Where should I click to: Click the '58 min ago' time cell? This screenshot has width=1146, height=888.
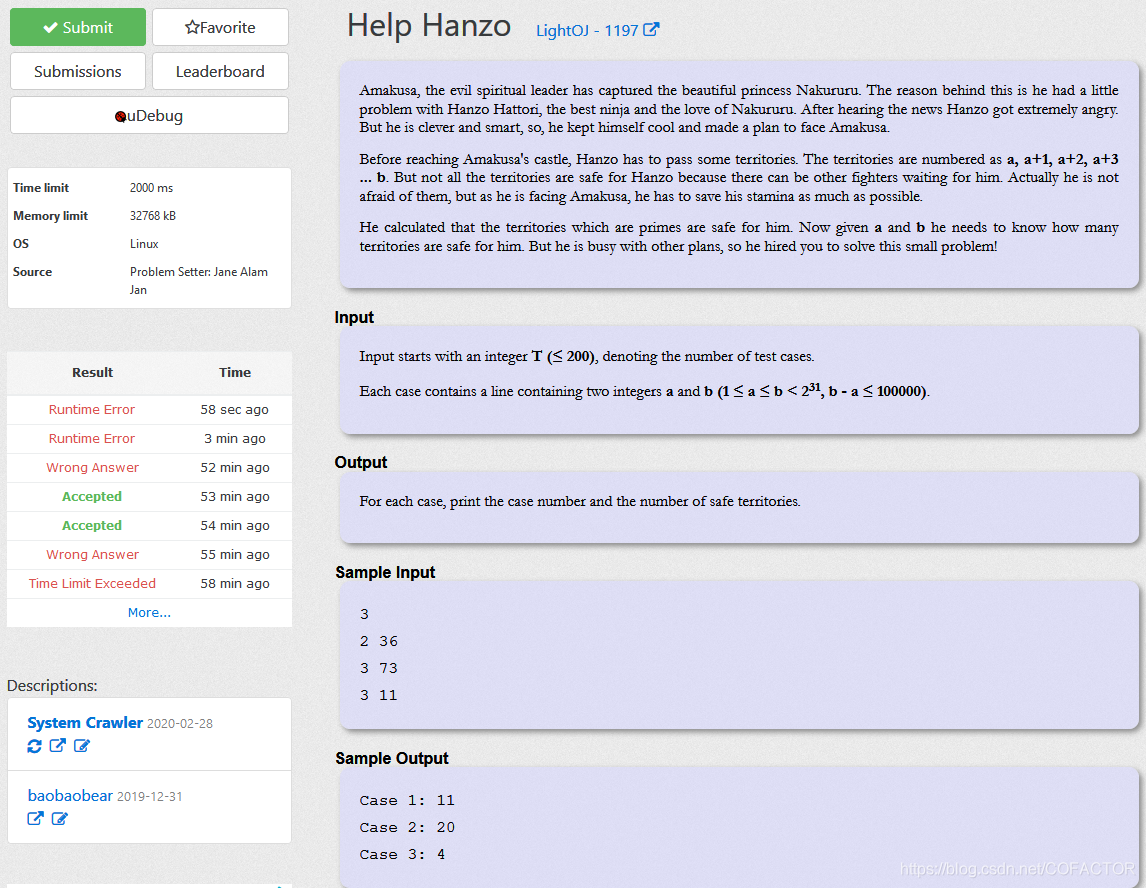click(235, 583)
